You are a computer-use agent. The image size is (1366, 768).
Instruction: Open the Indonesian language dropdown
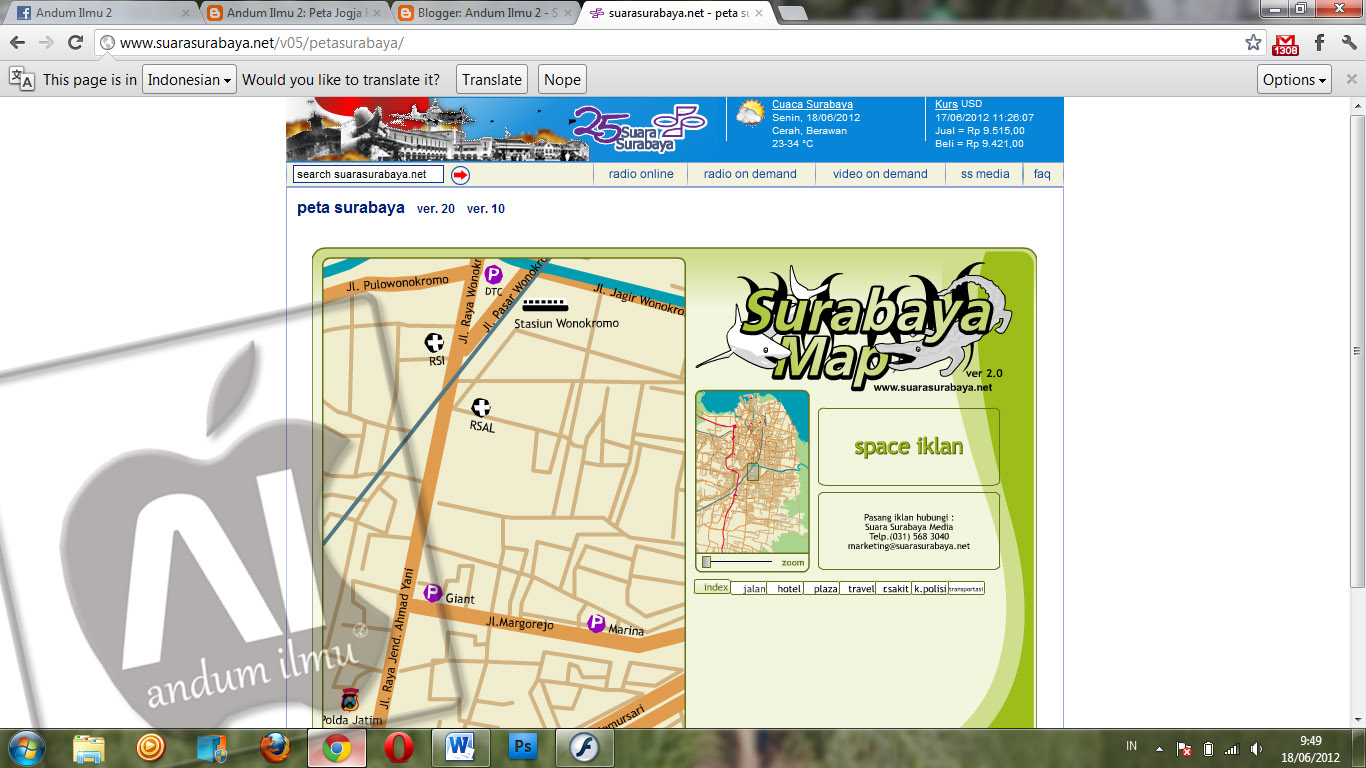(x=188, y=79)
